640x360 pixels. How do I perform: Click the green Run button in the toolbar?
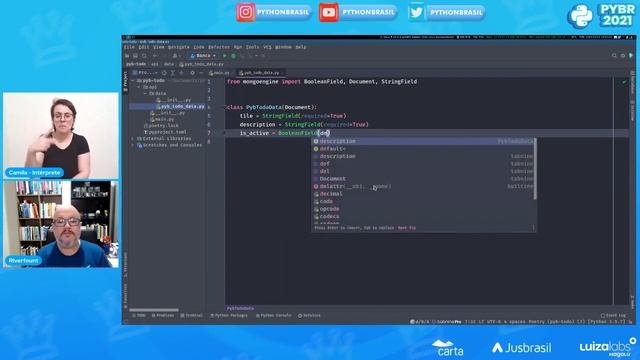pos(224,56)
